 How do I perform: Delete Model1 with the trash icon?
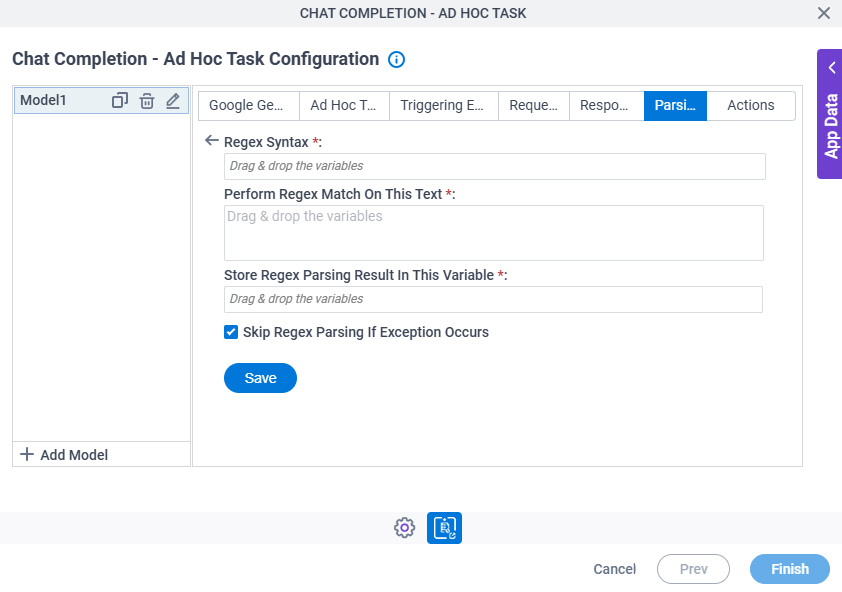tap(147, 100)
